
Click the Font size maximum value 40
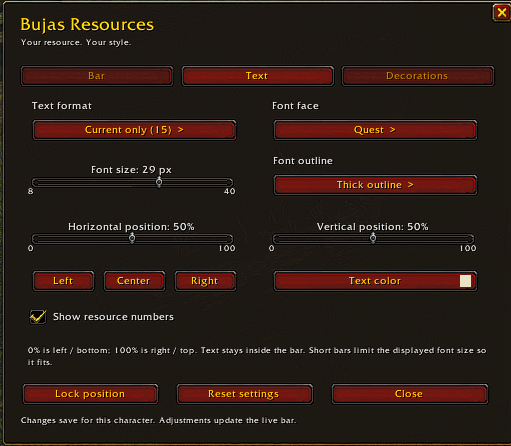click(x=230, y=191)
